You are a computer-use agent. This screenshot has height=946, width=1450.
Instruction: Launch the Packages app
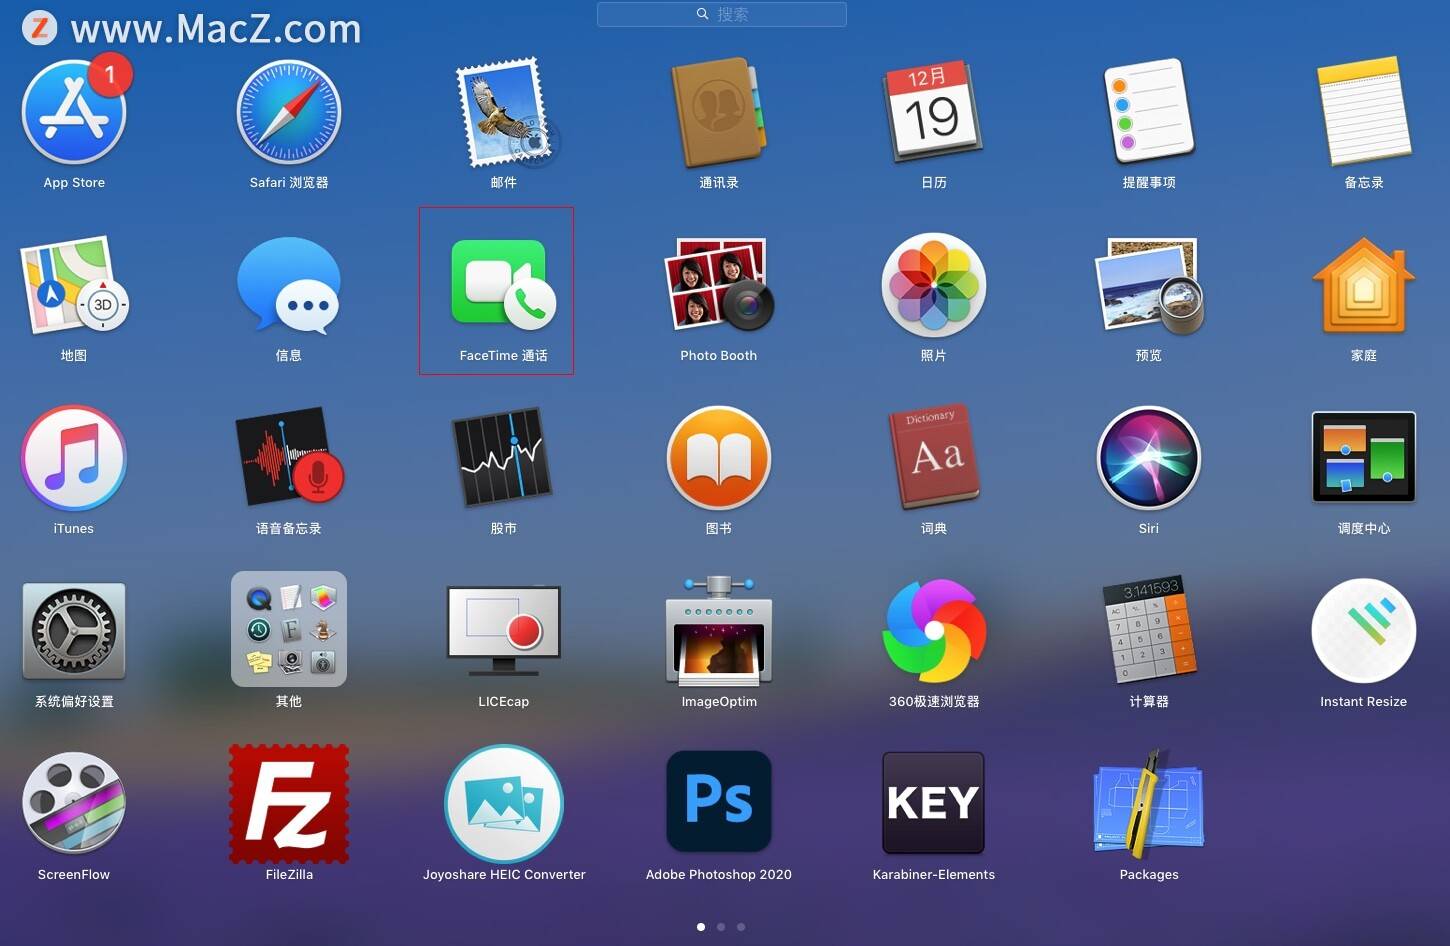point(1149,805)
